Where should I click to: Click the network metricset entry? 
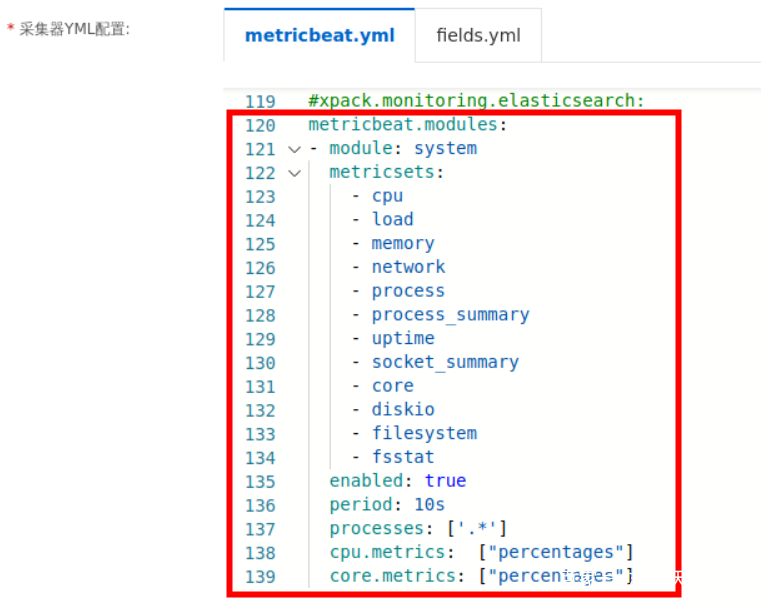[408, 267]
